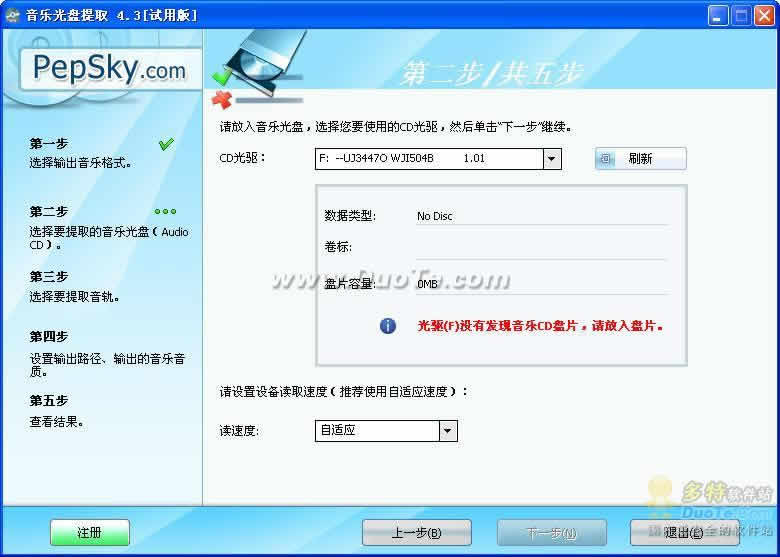Screen dimensions: 780x557
Task: Select the 第二步 step heading
Action: click(x=49, y=211)
